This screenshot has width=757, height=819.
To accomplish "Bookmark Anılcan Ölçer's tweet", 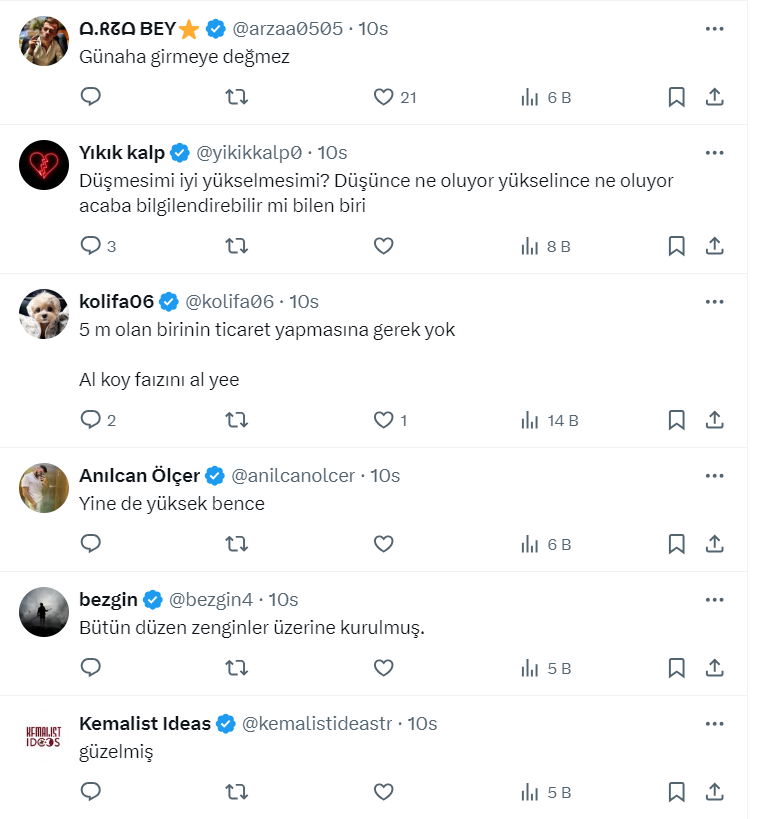I will pyautogui.click(x=676, y=544).
